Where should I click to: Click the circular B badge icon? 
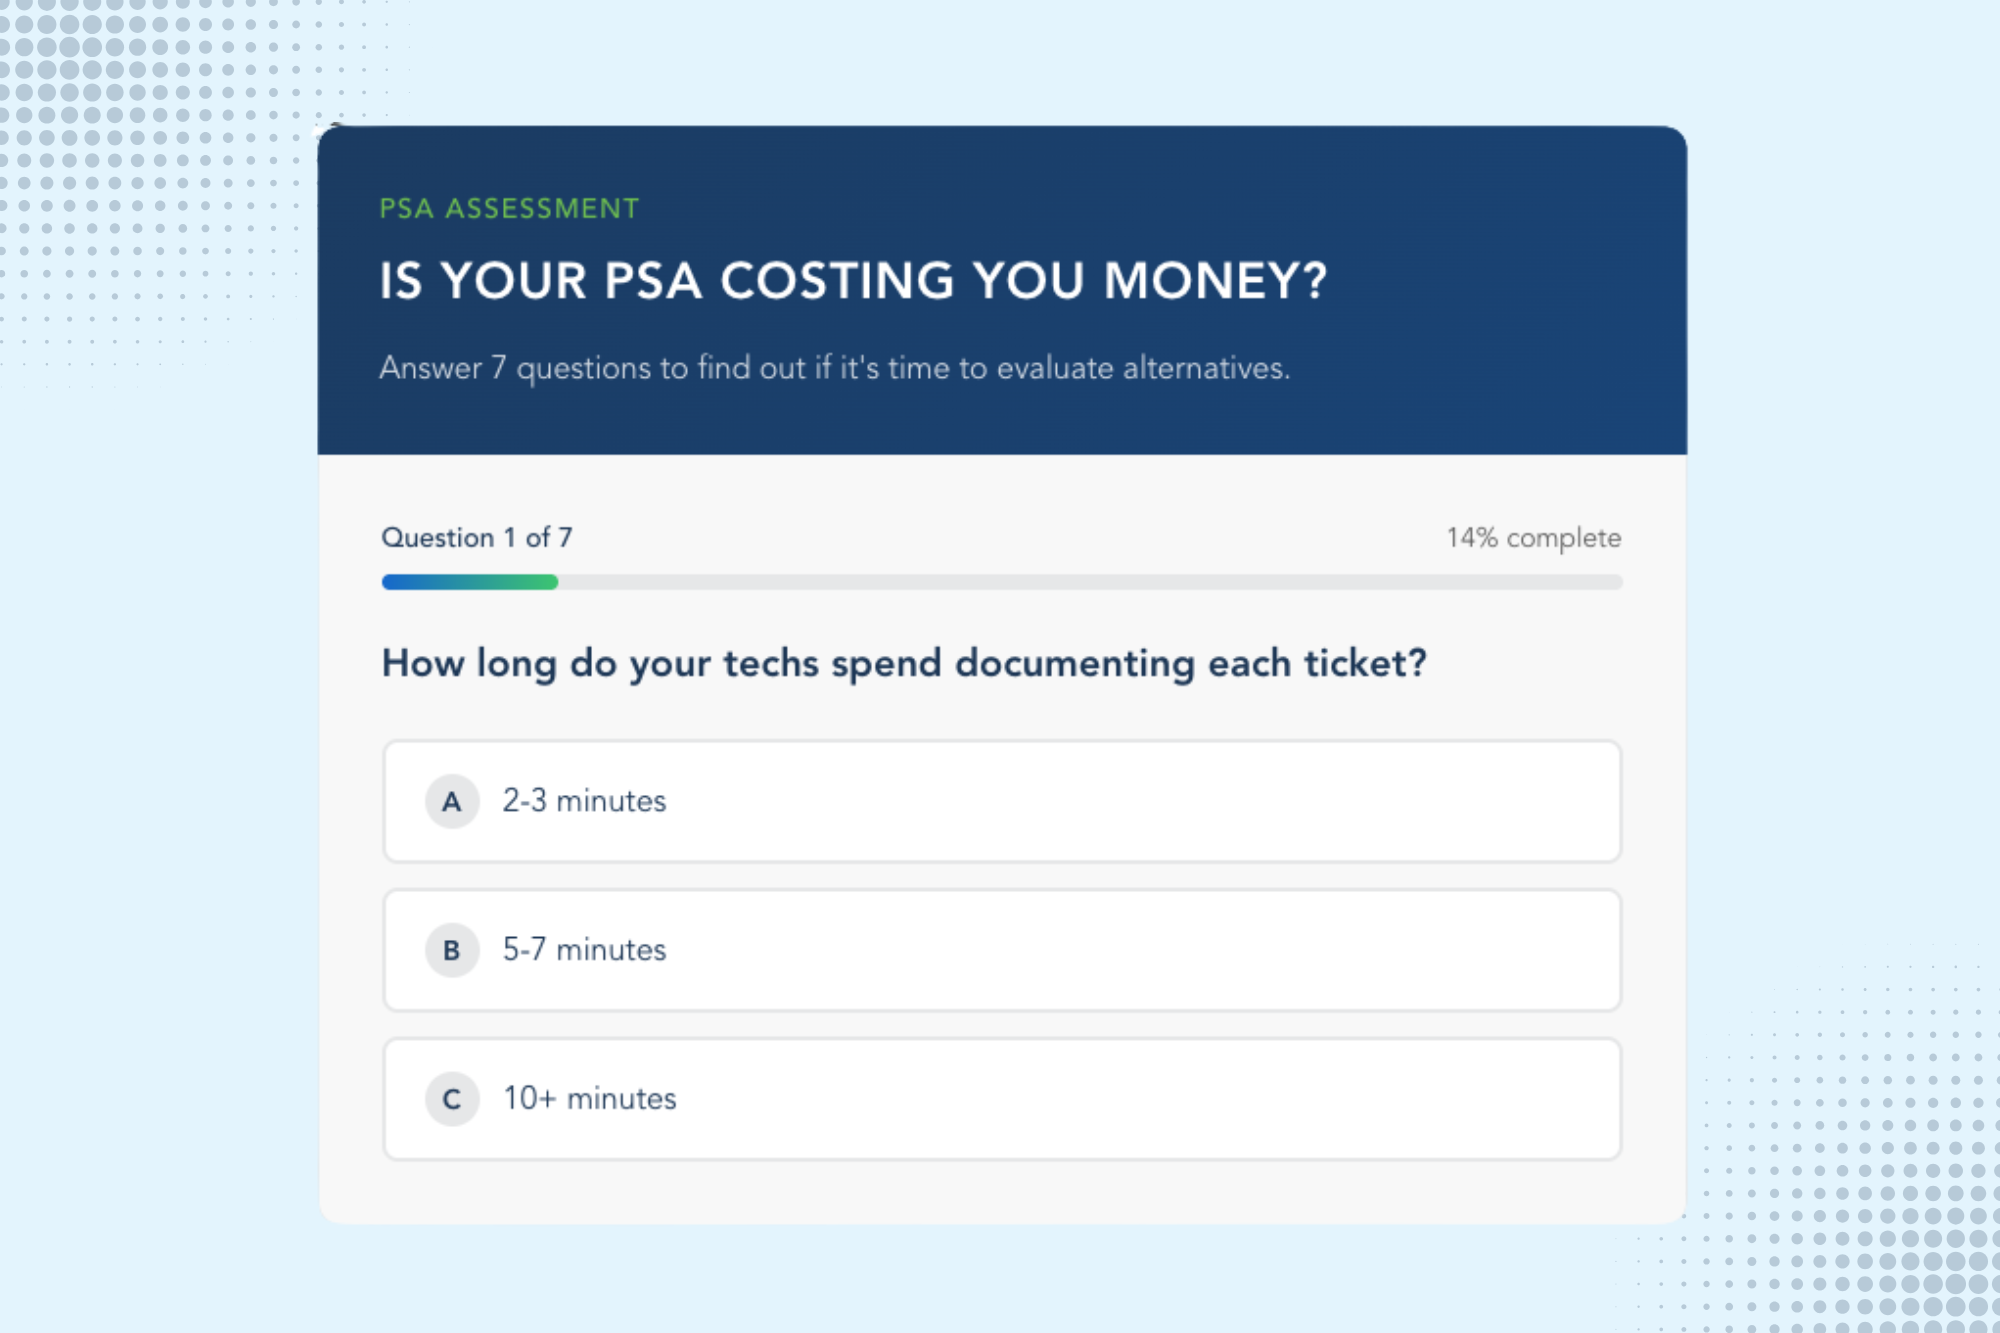point(452,950)
